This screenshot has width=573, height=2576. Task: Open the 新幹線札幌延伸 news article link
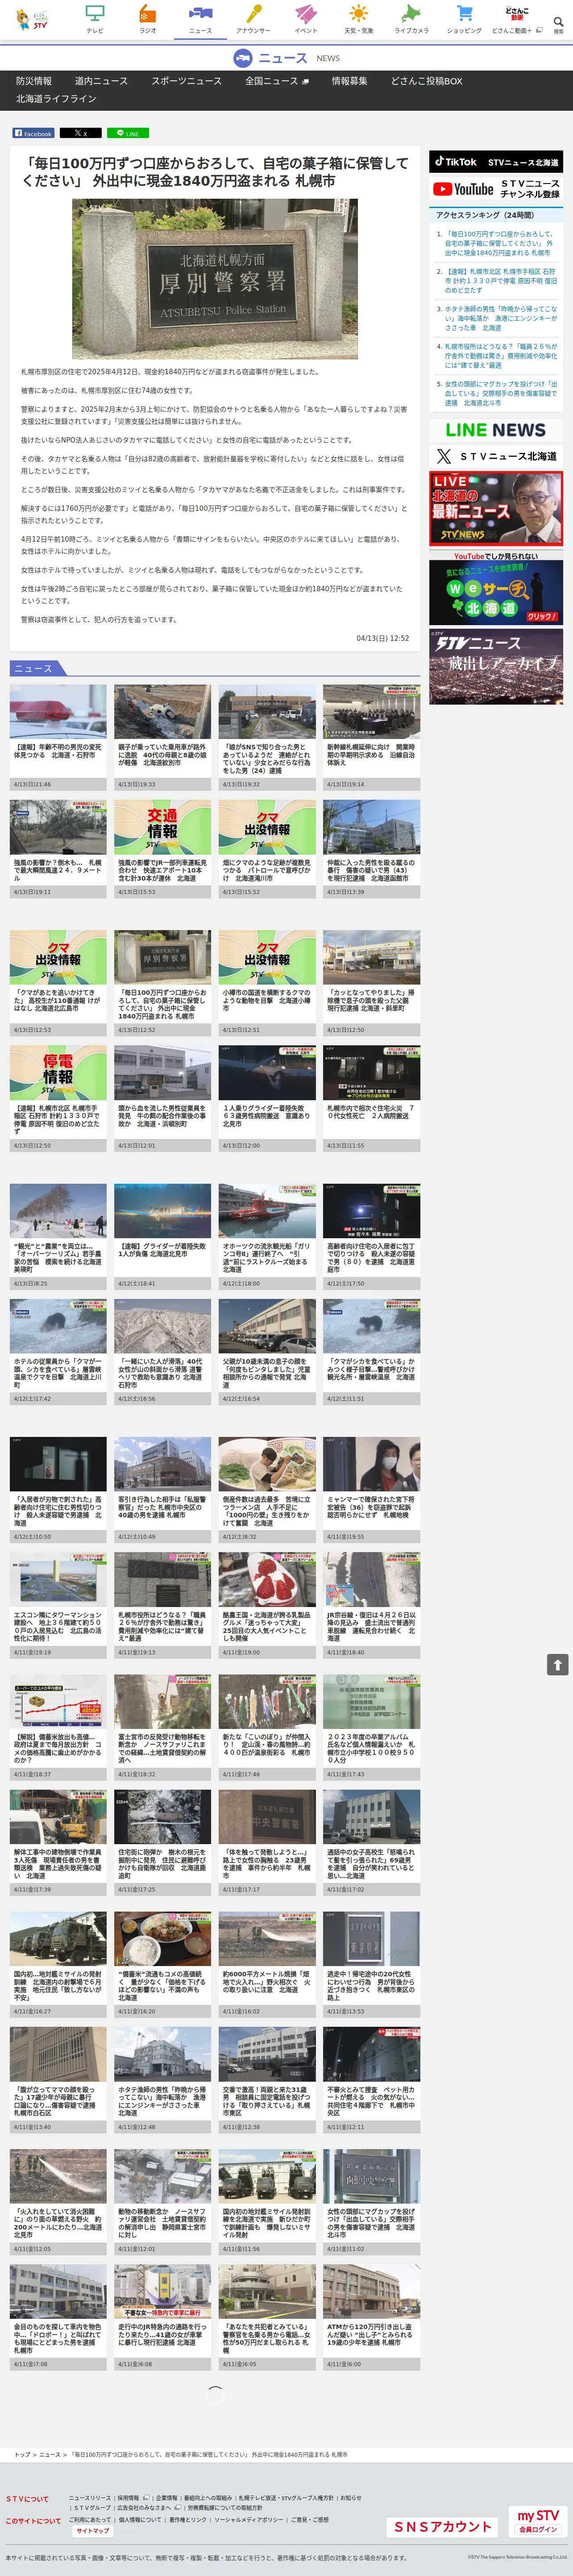(x=370, y=754)
